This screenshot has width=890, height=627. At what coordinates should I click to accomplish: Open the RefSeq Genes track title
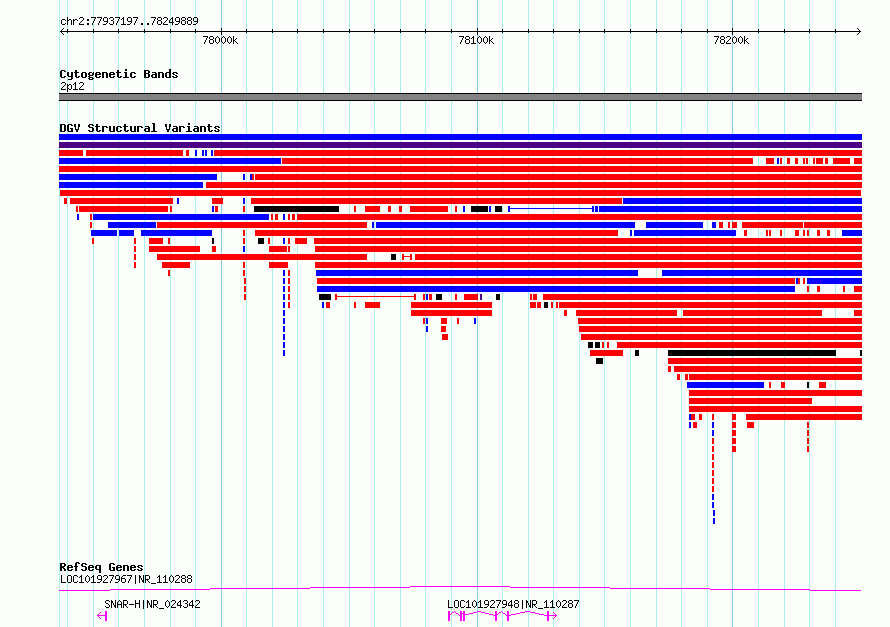point(102,567)
